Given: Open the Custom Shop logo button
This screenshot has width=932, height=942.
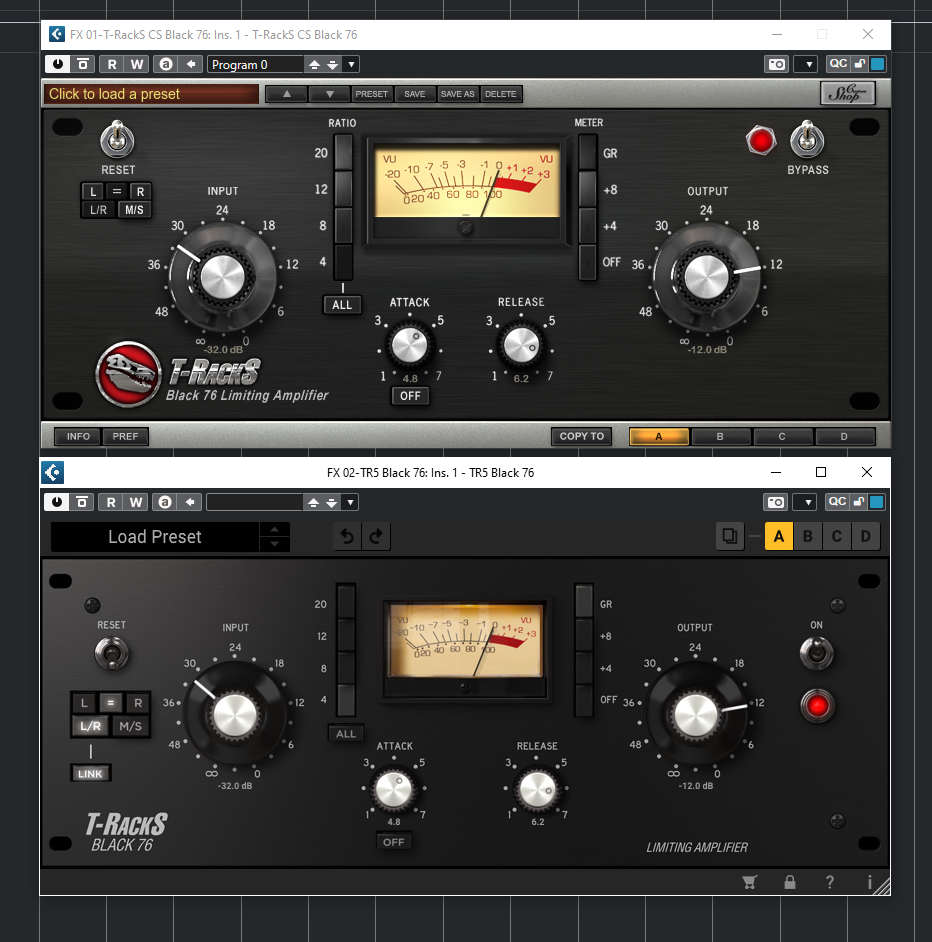Looking at the screenshot, I should (x=847, y=93).
